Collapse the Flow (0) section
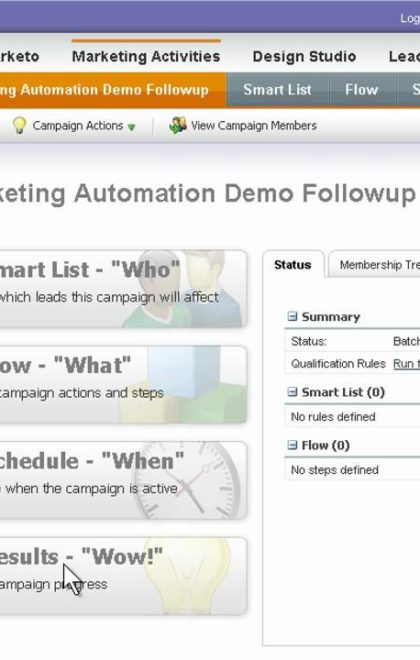 292,445
